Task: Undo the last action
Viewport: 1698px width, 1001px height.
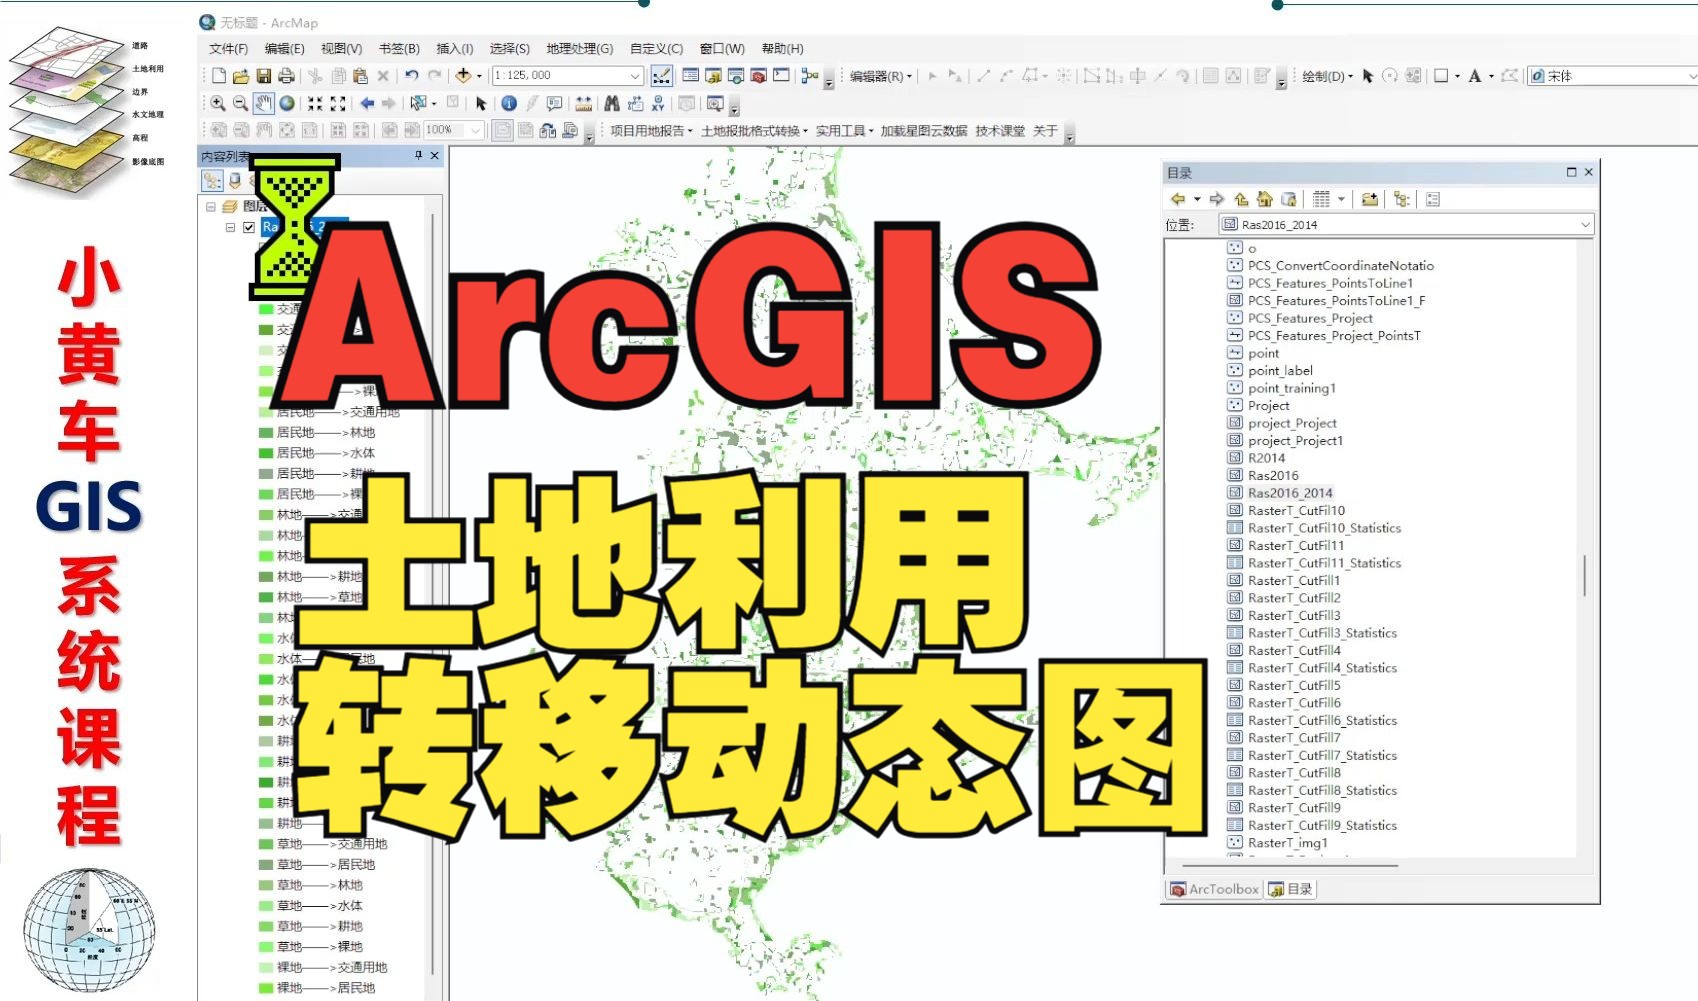Action: (411, 76)
